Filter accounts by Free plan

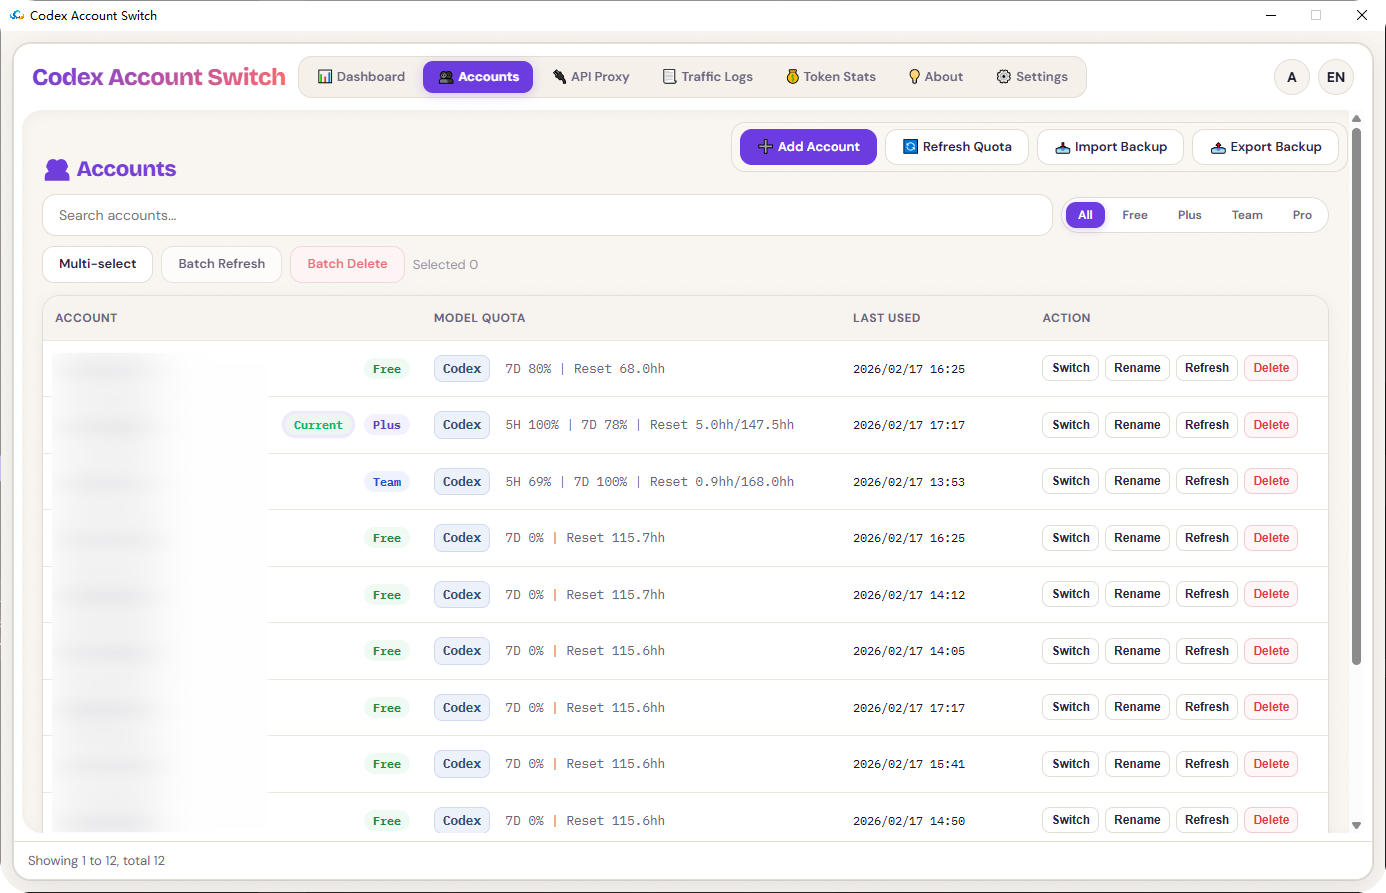1135,215
